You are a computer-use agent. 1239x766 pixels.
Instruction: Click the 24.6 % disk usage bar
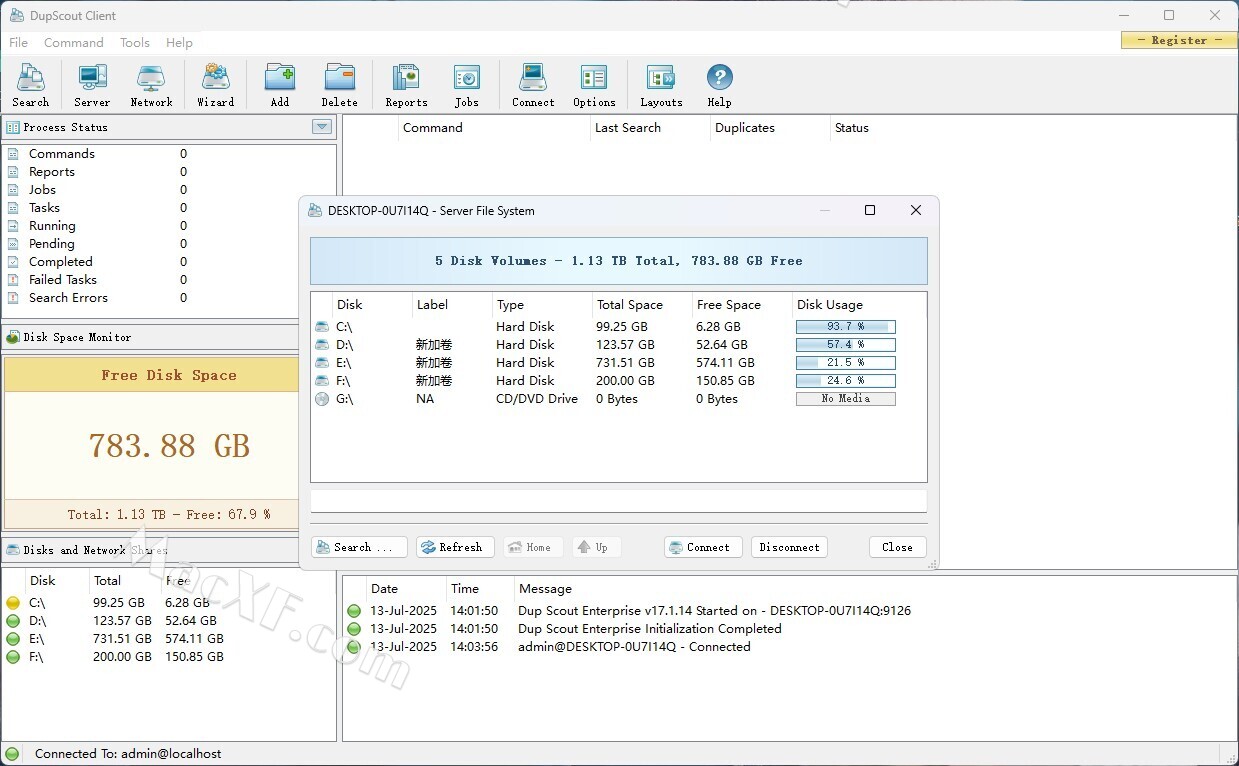pos(846,381)
